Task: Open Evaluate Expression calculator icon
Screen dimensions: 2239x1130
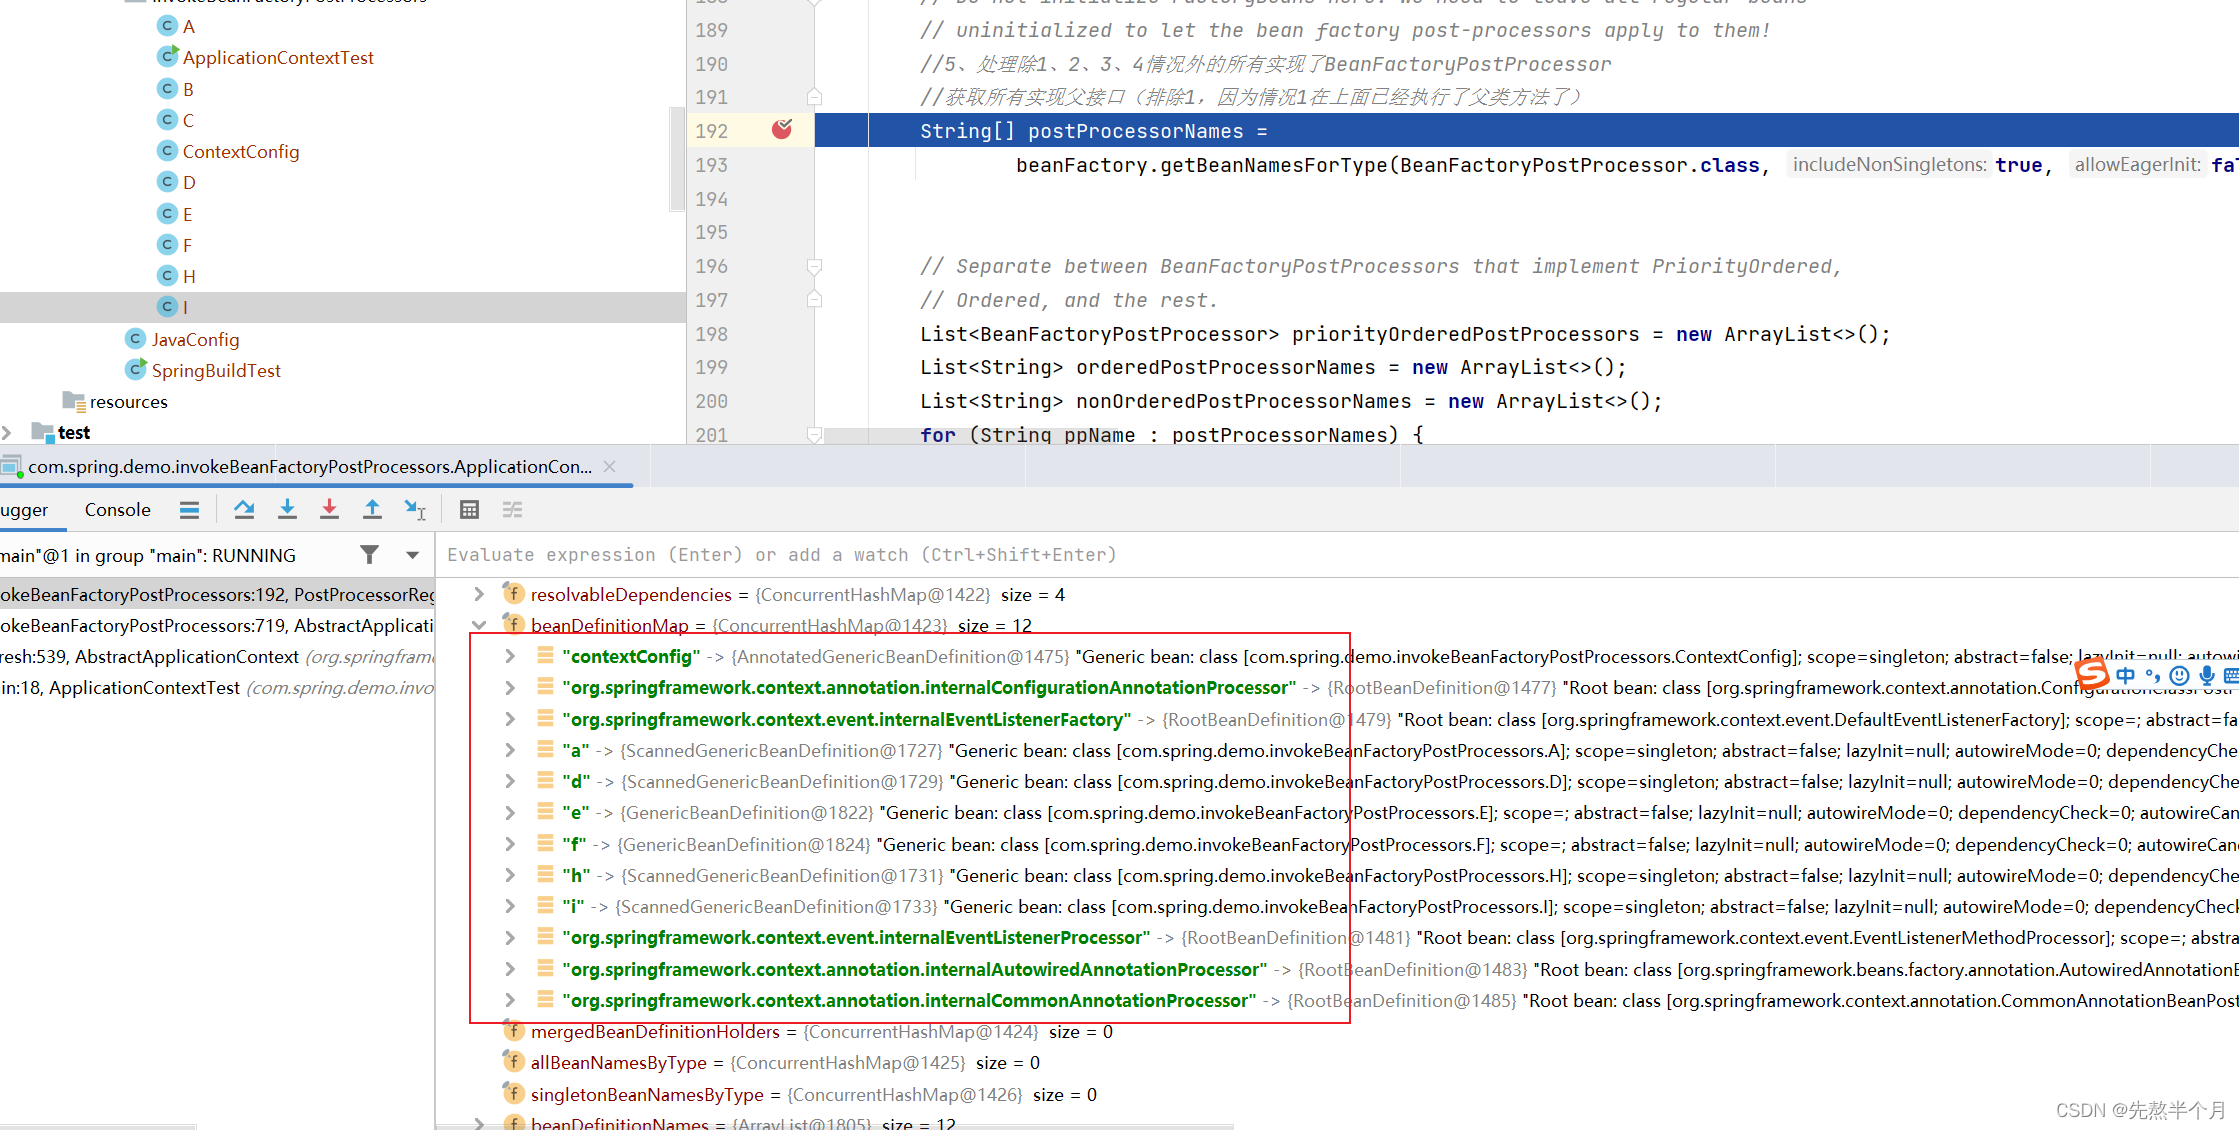Action: pos(469,510)
